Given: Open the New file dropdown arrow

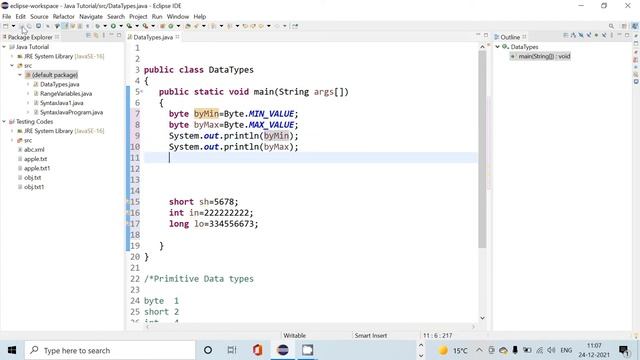Looking at the screenshot, I should point(13,26).
